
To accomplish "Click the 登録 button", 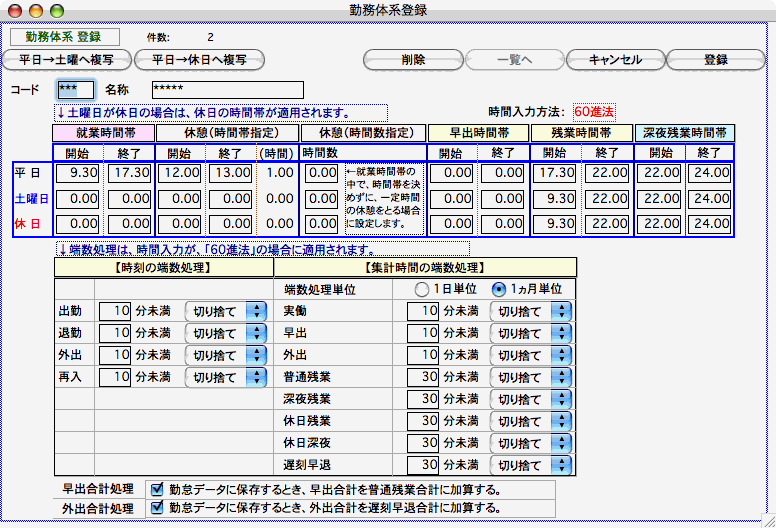I will click(716, 60).
